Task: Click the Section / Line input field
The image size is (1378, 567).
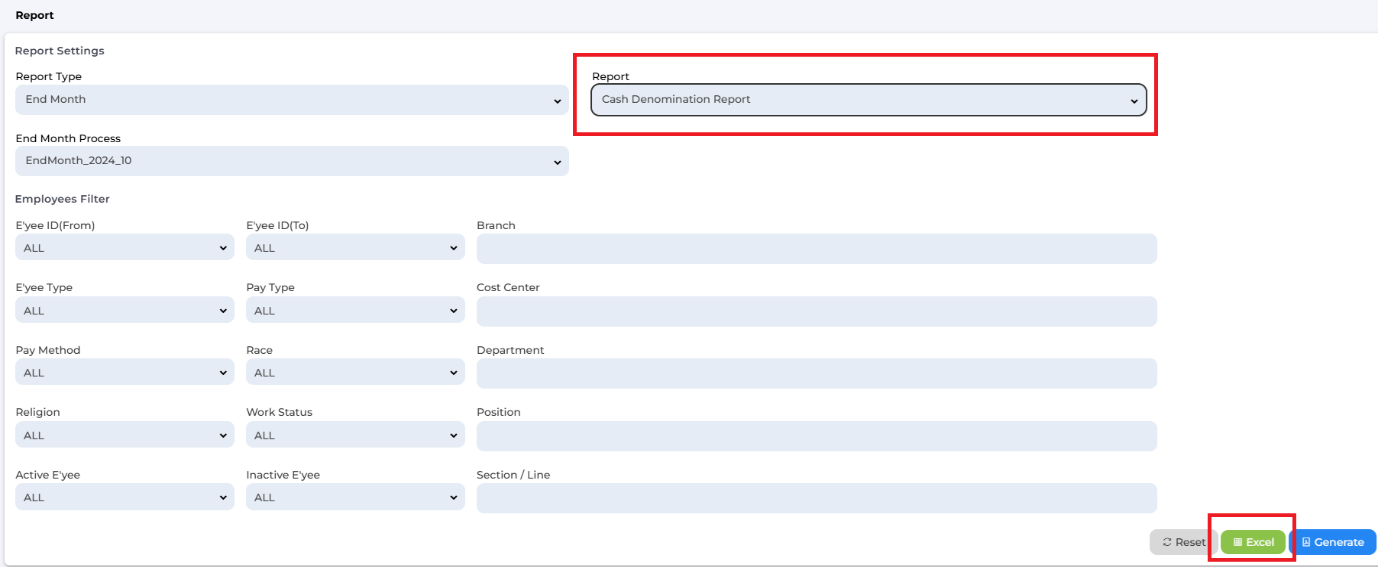Action: pyautogui.click(x=816, y=498)
